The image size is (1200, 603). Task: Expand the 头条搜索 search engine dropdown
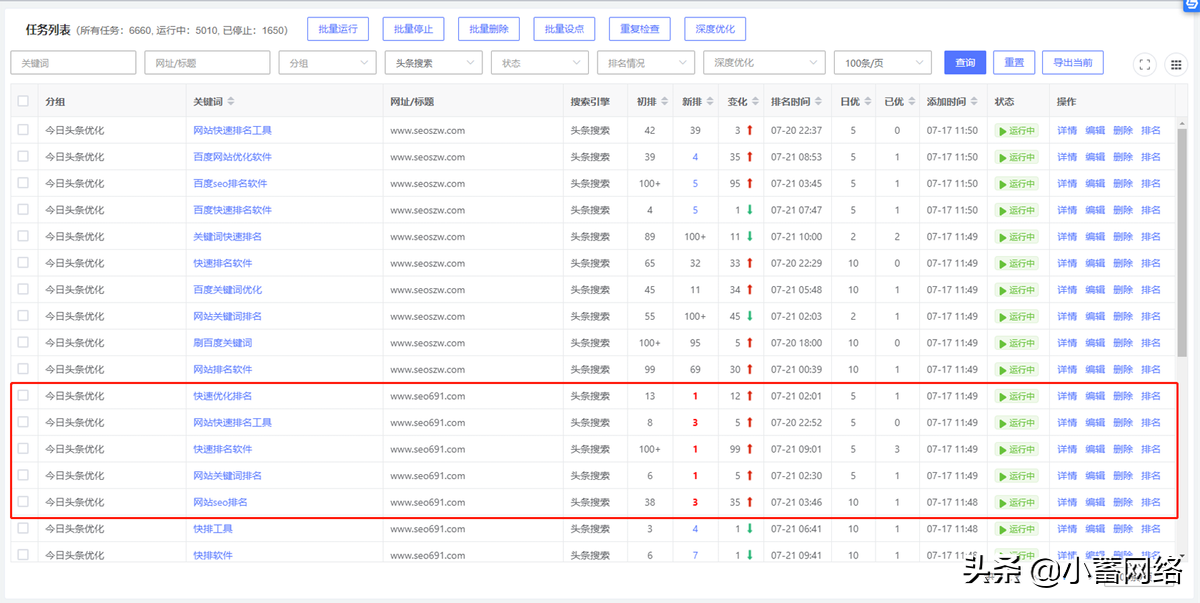click(x=434, y=63)
